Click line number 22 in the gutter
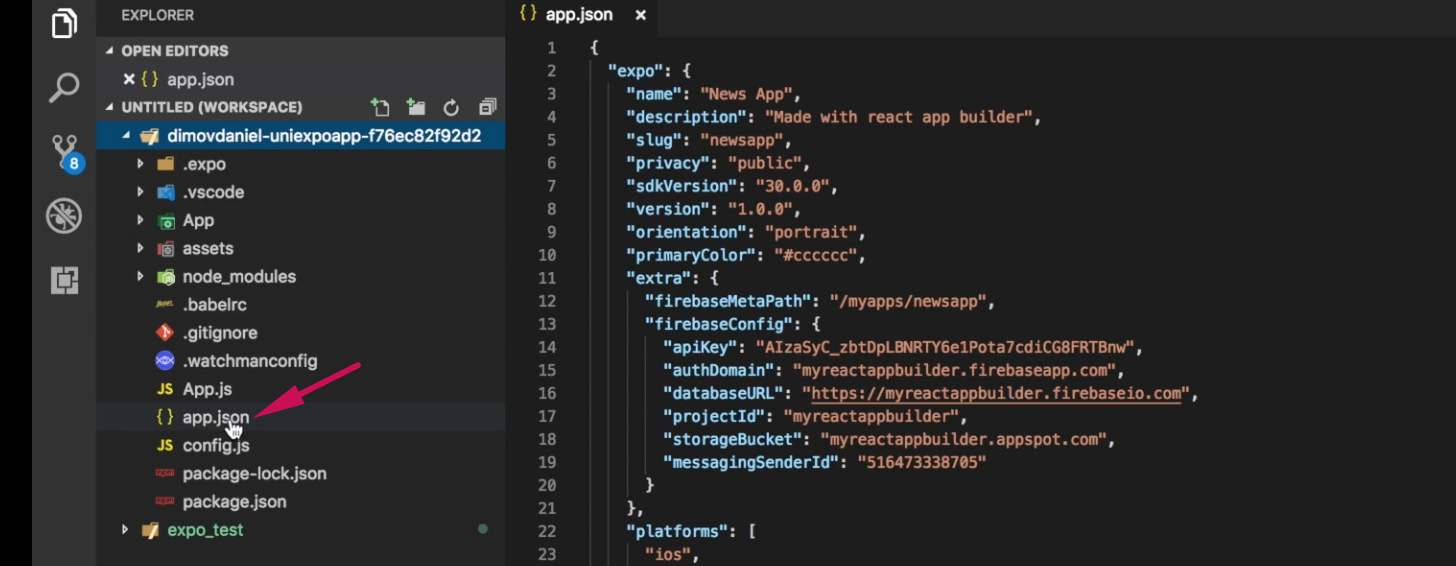 click(x=547, y=531)
